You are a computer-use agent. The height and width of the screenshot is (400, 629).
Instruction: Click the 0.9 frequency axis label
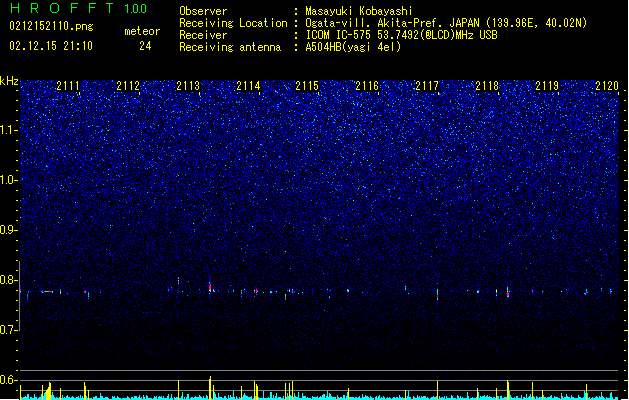click(x=9, y=230)
